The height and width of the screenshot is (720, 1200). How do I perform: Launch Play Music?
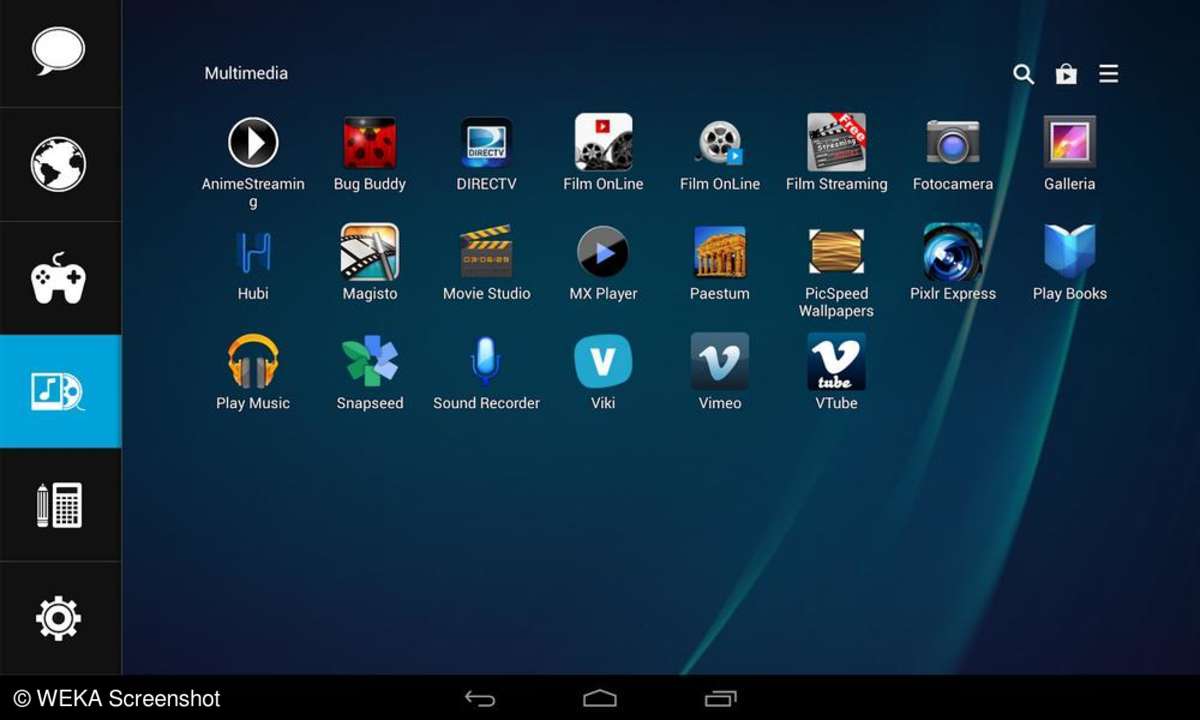253,361
